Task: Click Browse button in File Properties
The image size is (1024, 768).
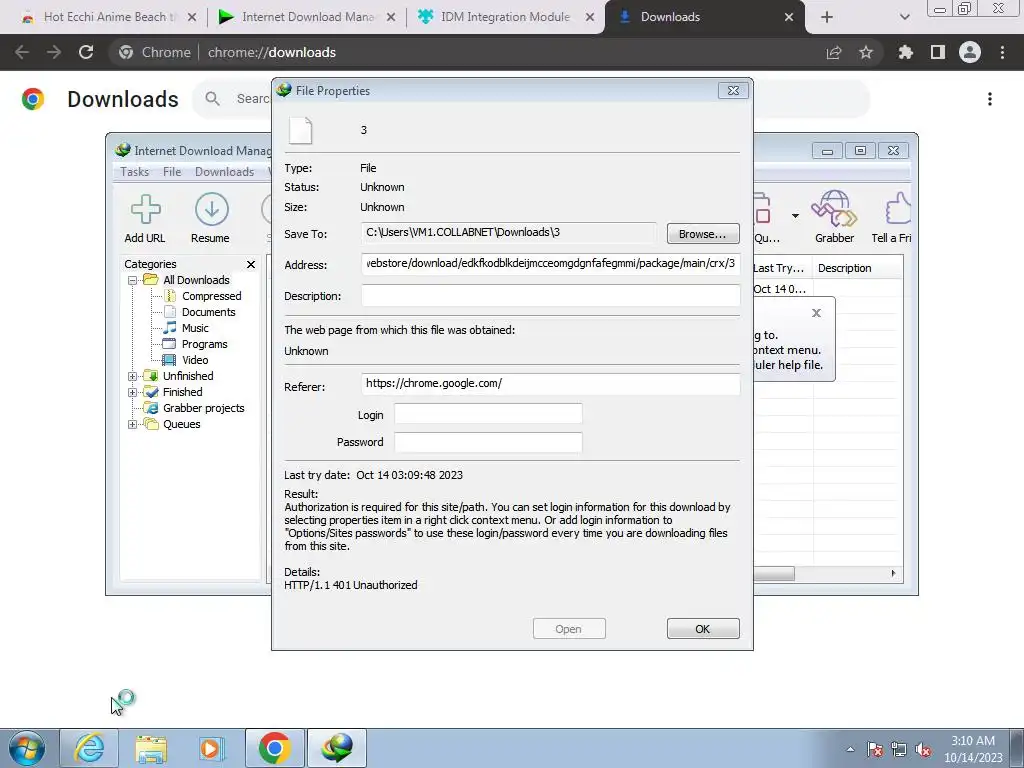Action: pyautogui.click(x=703, y=234)
